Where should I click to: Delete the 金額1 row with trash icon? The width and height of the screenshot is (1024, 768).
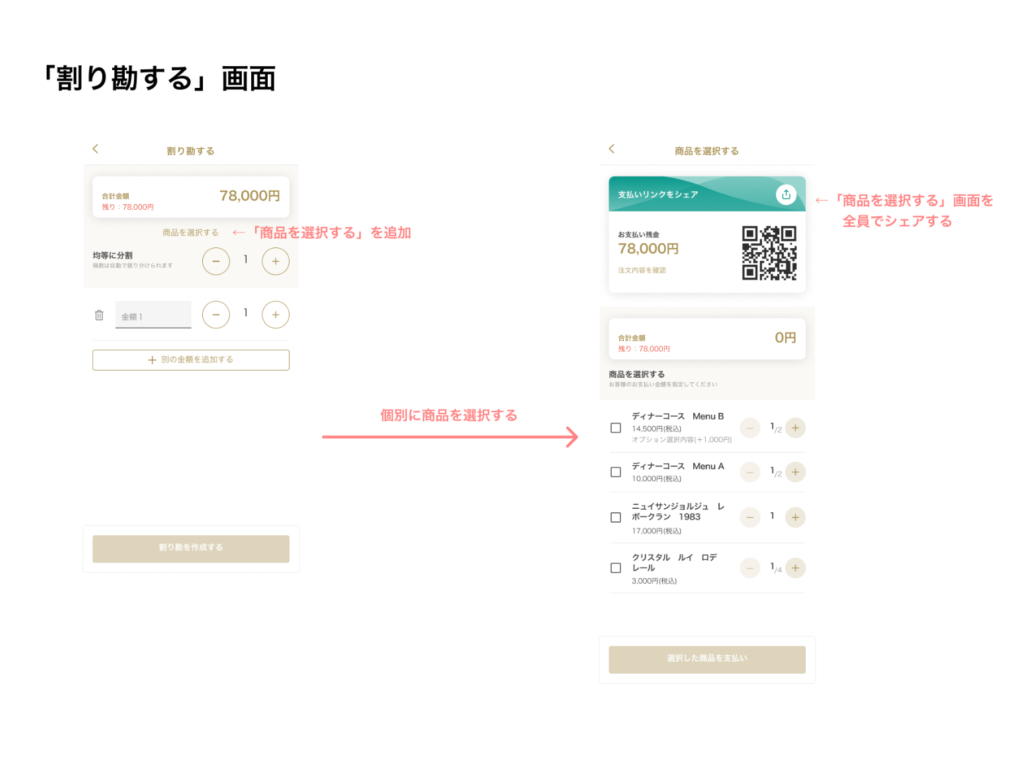[99, 315]
